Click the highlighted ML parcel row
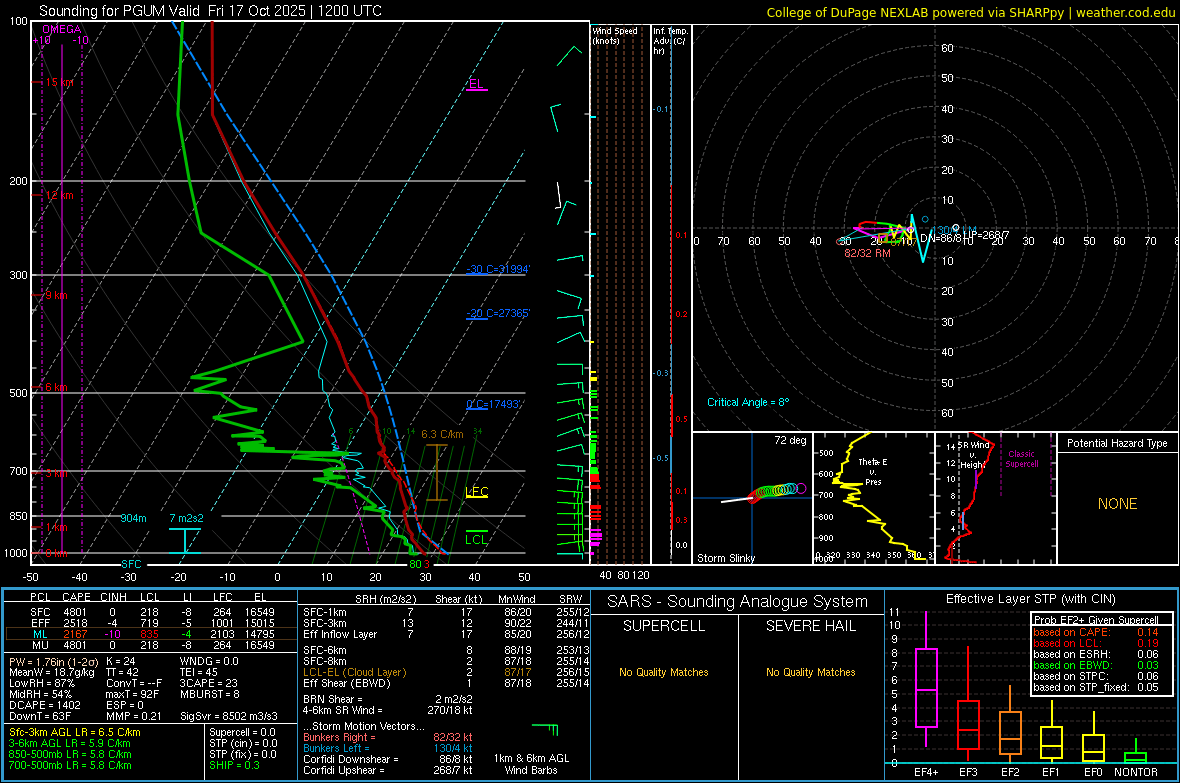 pyautogui.click(x=151, y=634)
